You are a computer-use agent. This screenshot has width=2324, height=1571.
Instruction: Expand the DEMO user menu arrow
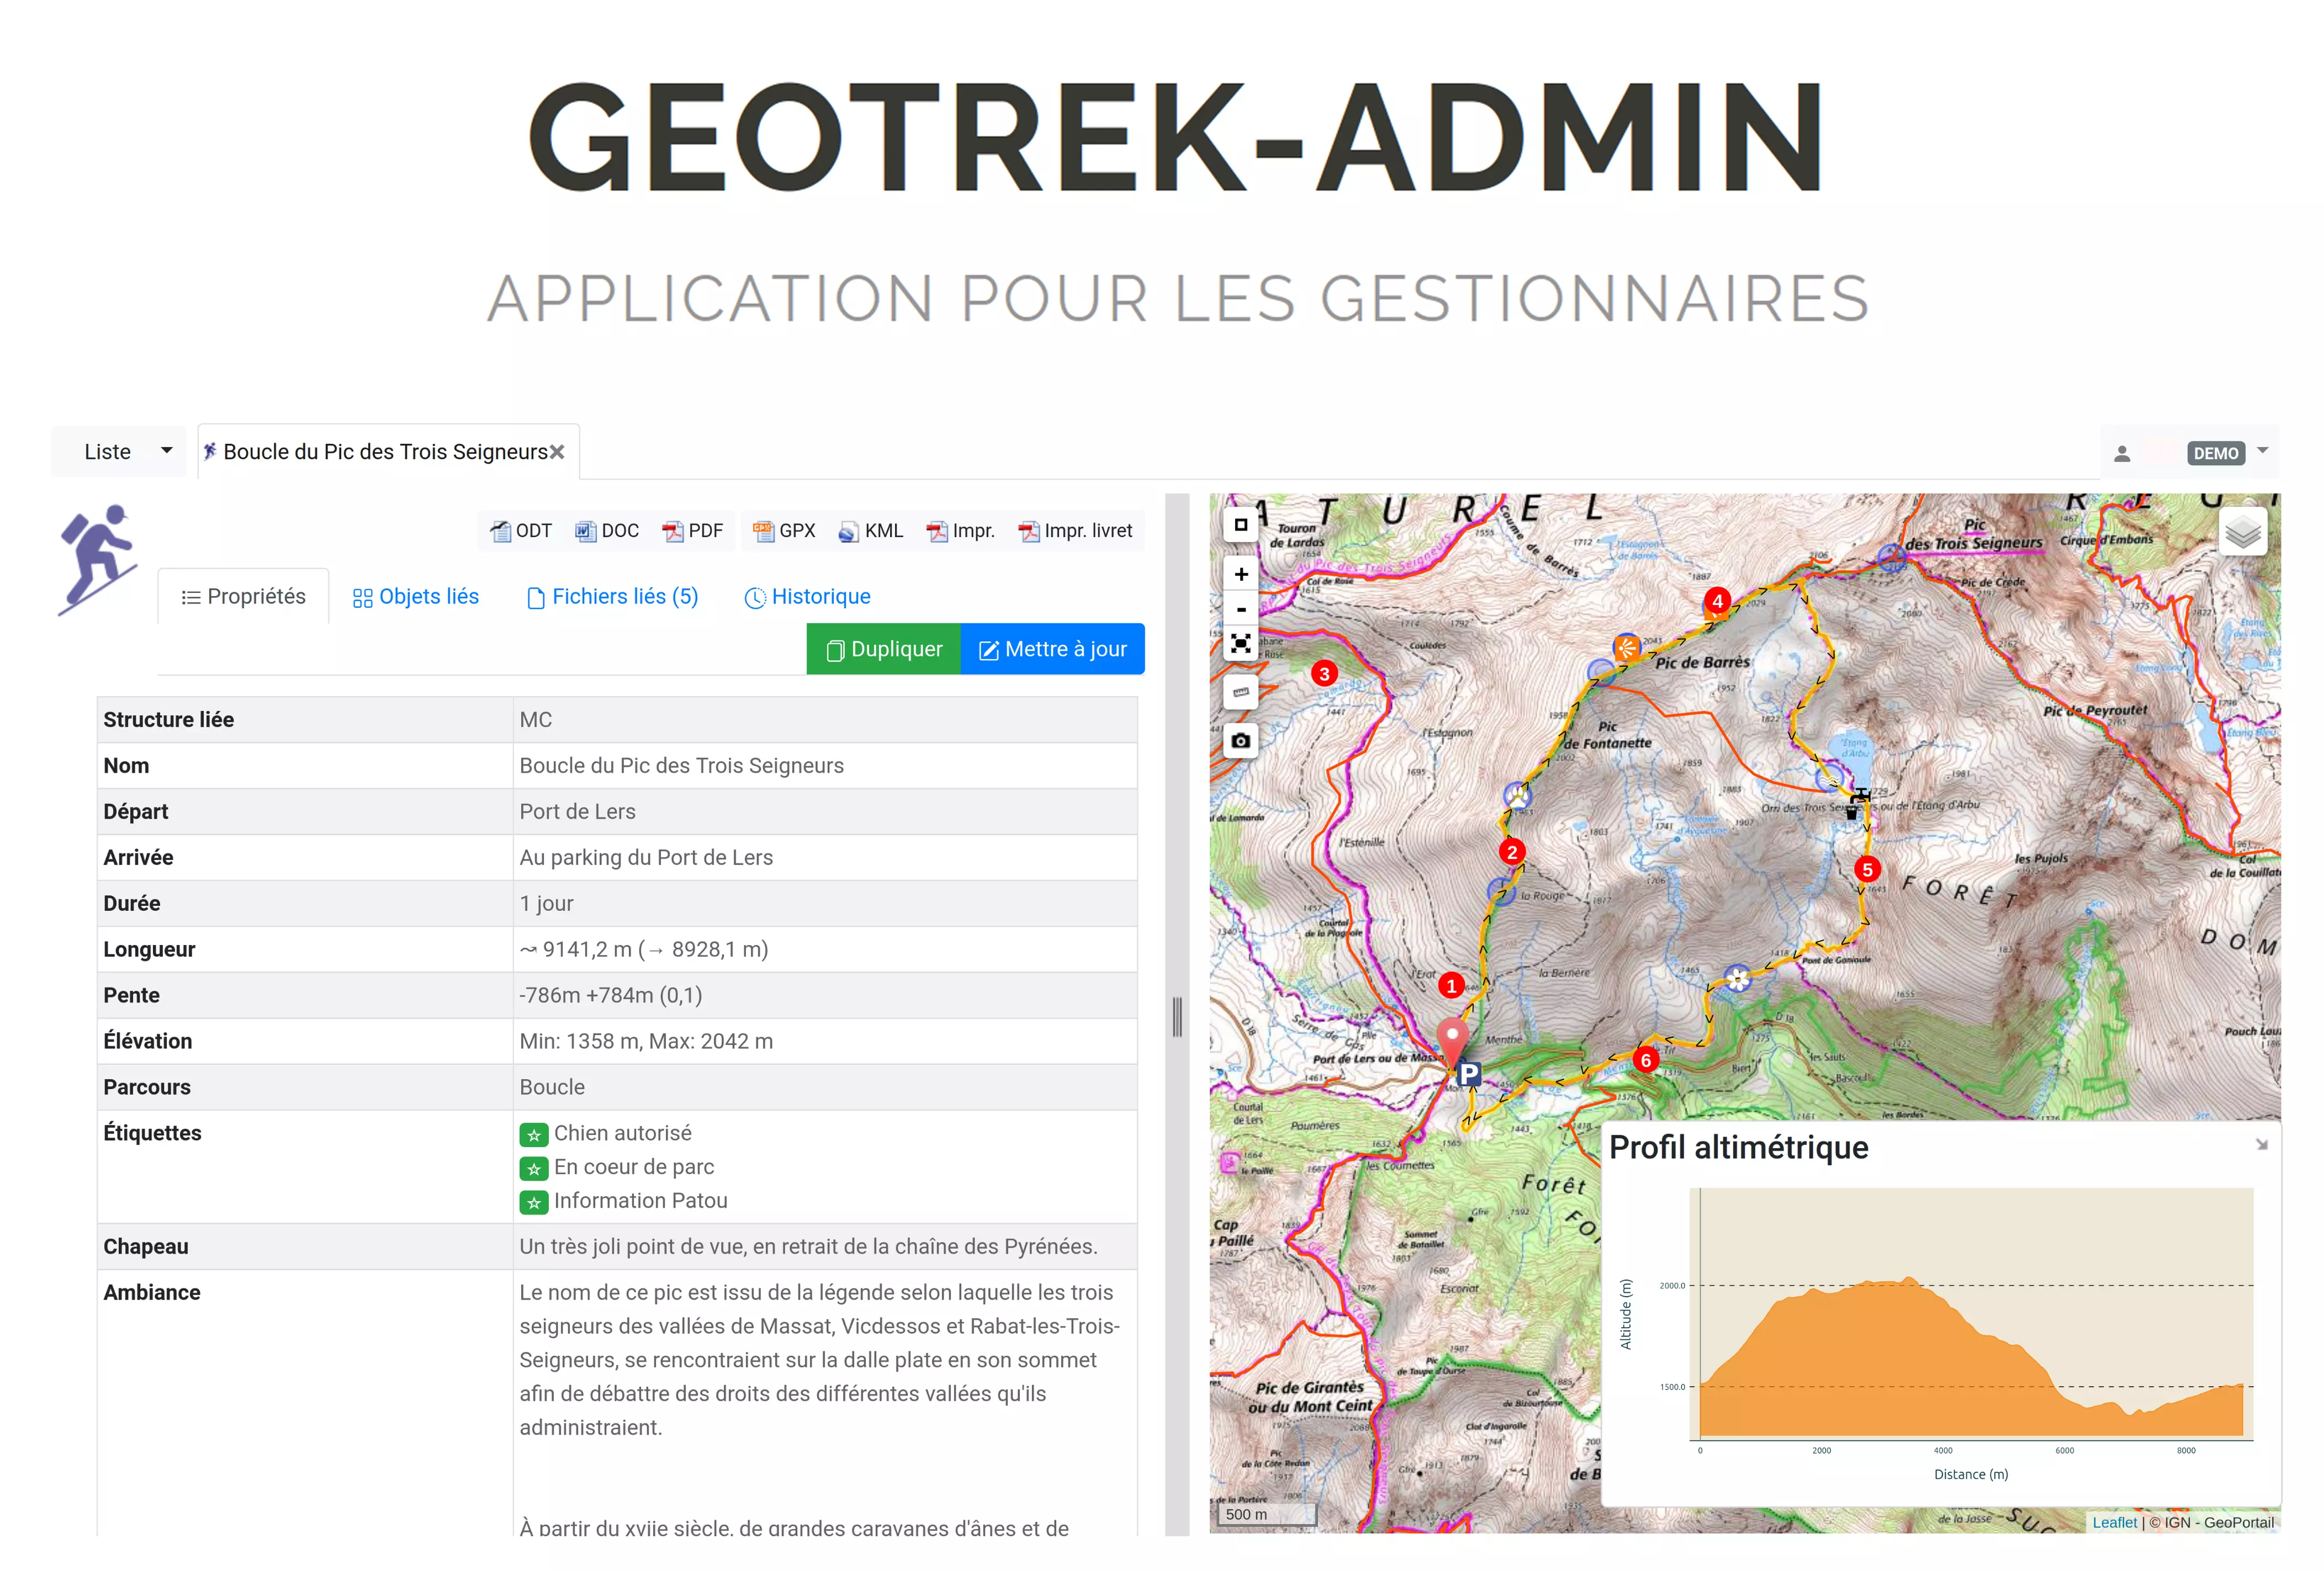[x=2262, y=451]
